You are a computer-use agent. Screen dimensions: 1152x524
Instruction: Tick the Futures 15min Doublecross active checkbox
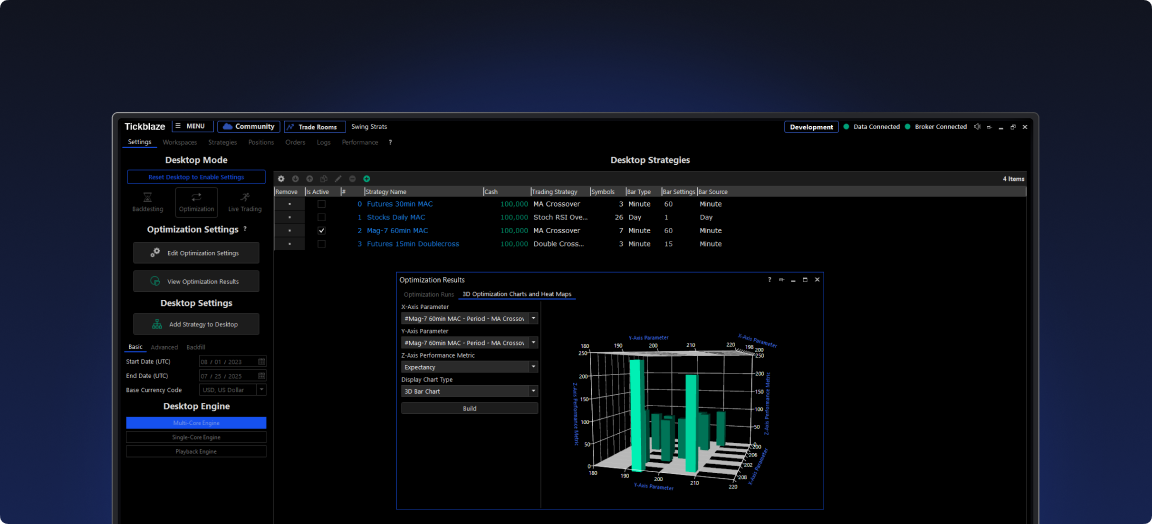click(x=321, y=244)
